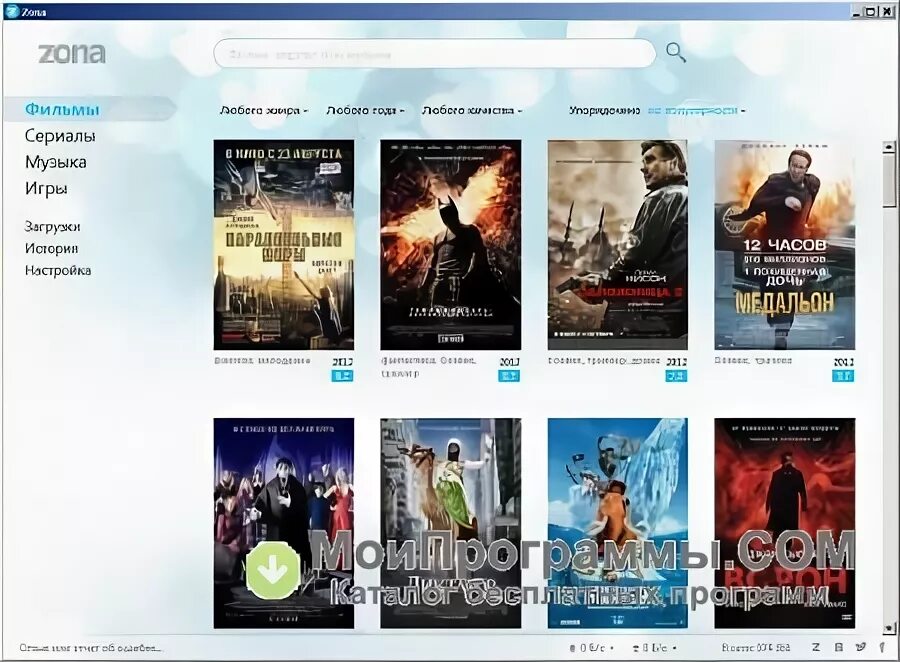Click the Упорядочено sort label
Screen dimensions: 900x662
coord(604,110)
